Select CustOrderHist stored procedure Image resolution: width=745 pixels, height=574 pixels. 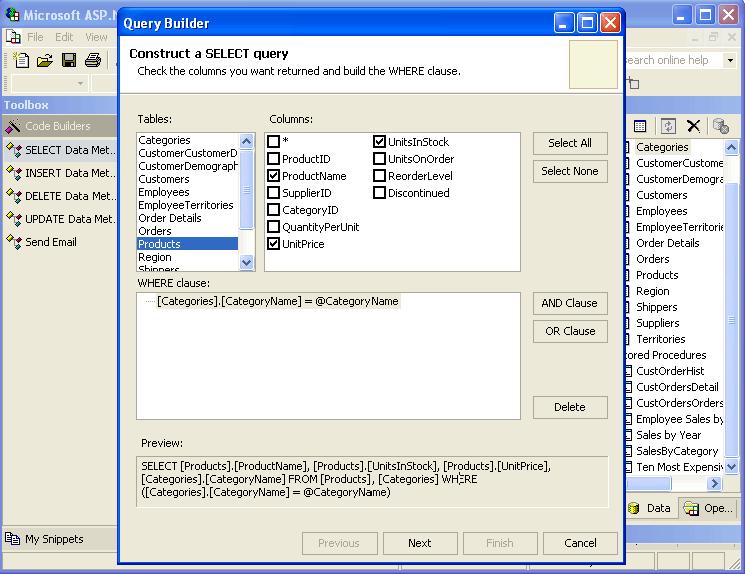[x=670, y=371]
